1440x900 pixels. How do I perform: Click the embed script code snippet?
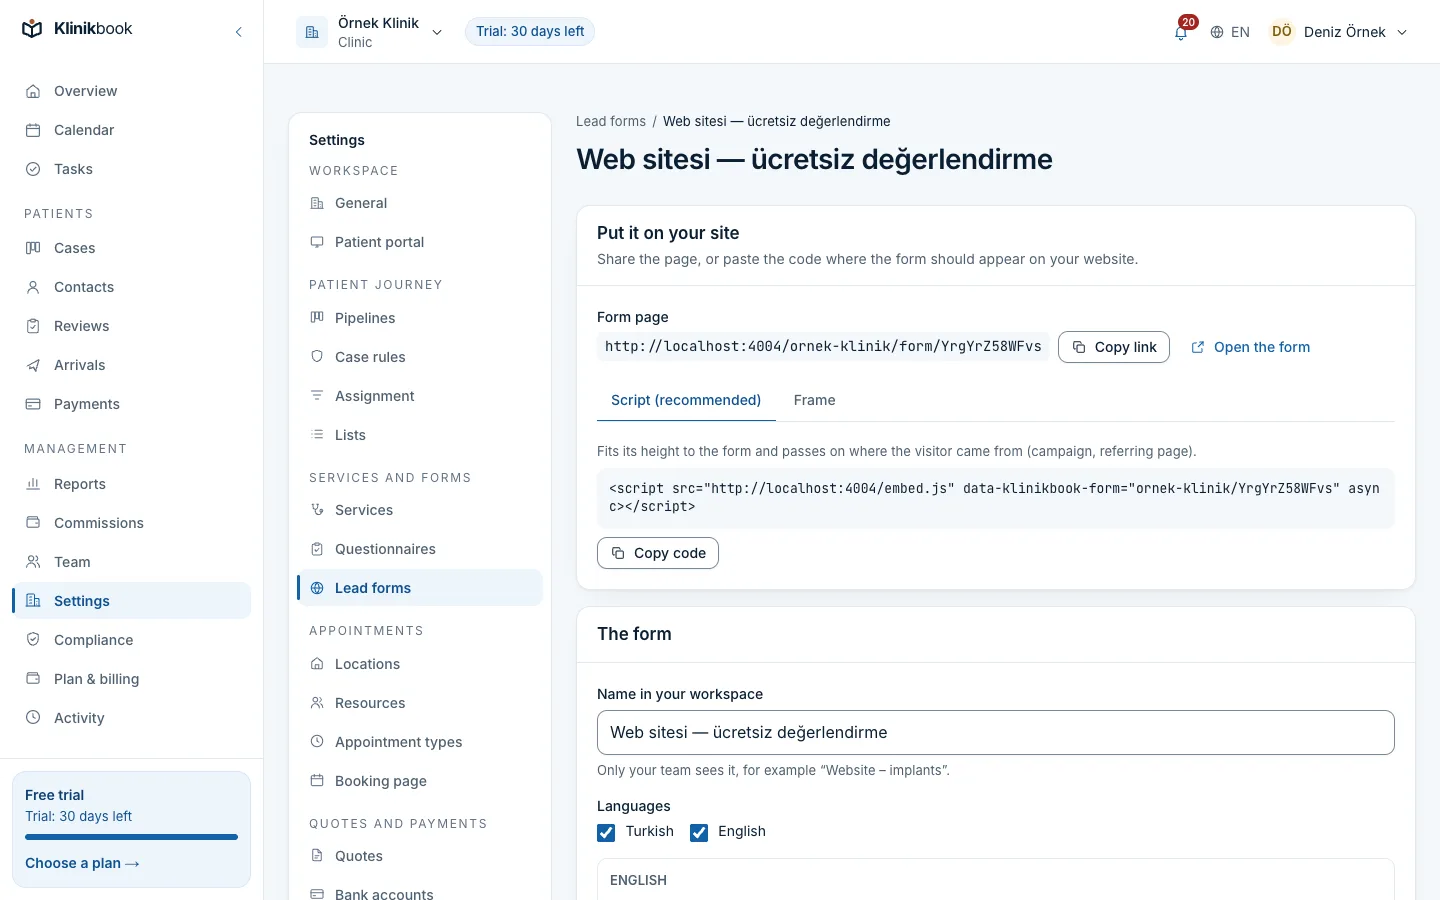coord(996,498)
